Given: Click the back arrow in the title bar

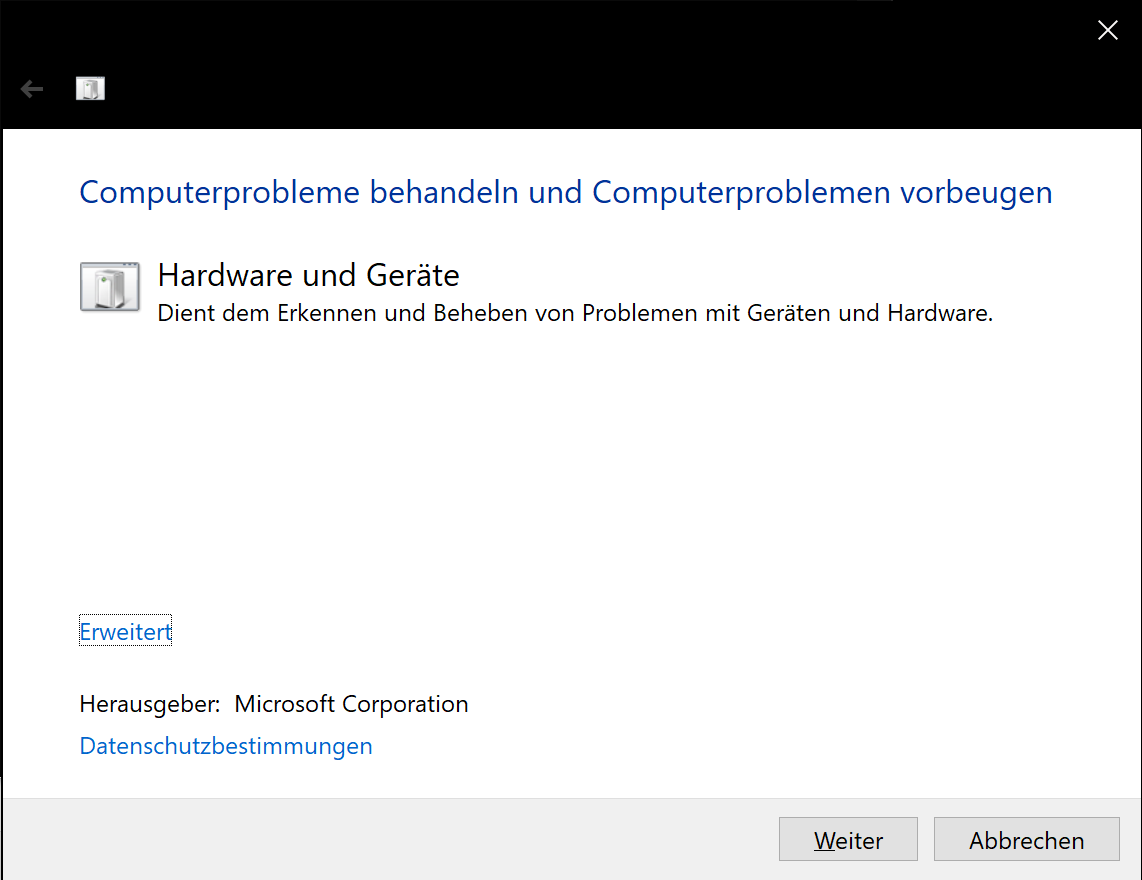Looking at the screenshot, I should pos(32,90).
